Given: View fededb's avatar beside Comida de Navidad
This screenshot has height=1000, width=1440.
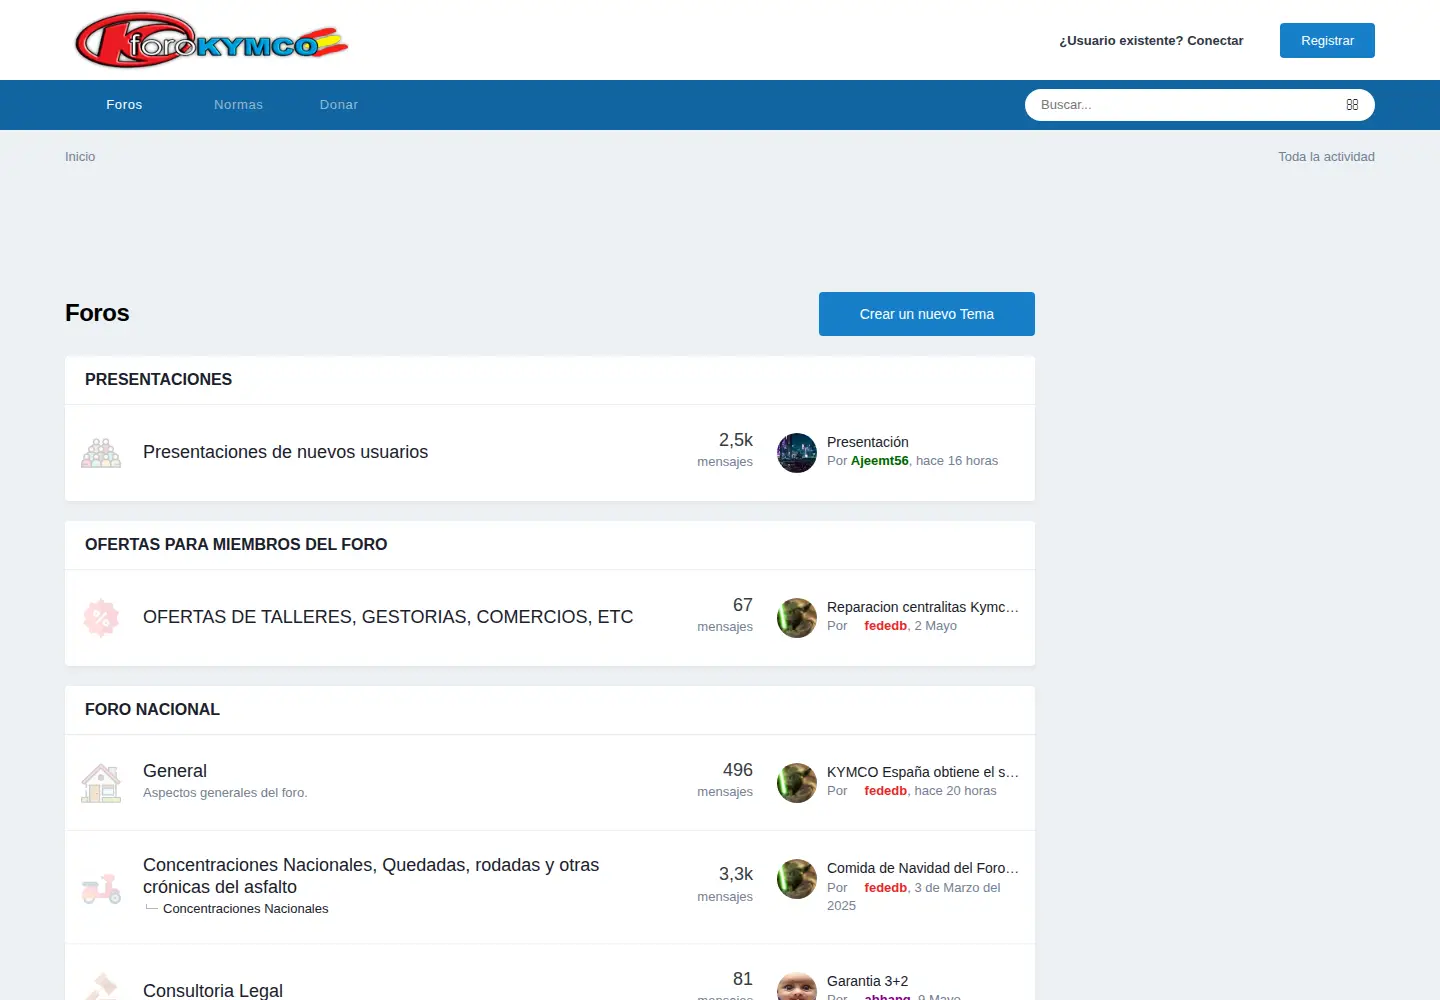Looking at the screenshot, I should [797, 879].
